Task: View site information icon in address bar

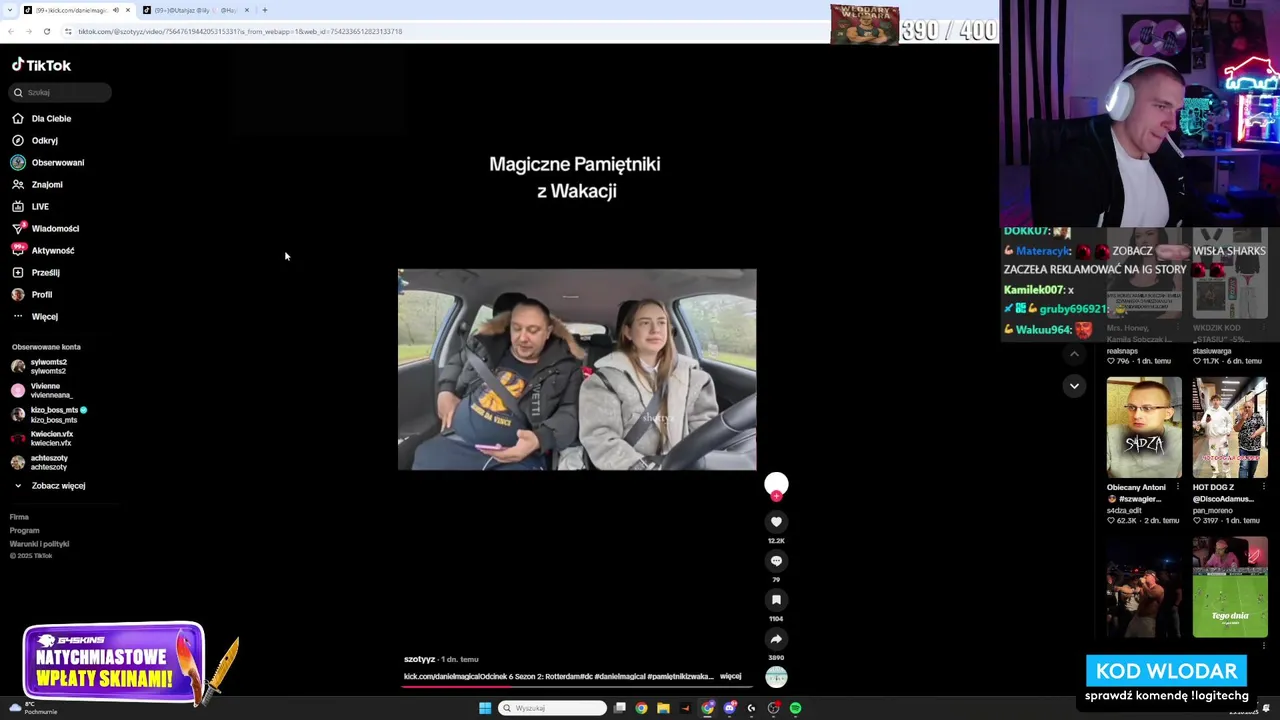Action: (x=68, y=31)
